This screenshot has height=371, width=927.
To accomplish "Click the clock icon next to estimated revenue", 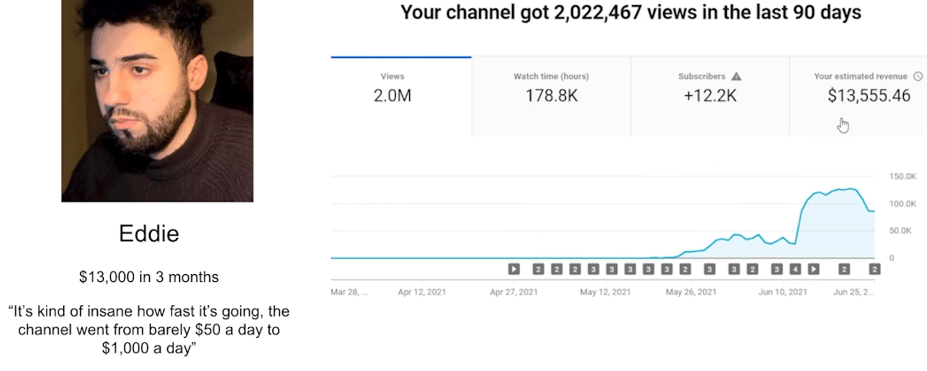I will pyautogui.click(x=918, y=76).
